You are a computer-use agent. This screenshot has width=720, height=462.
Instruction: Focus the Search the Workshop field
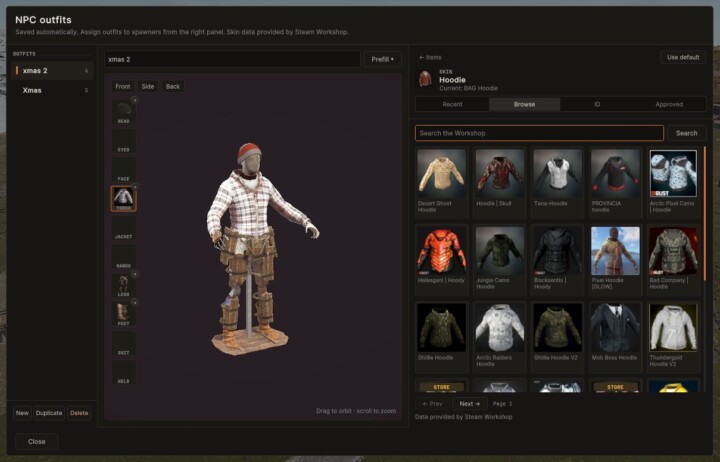pyautogui.click(x=539, y=133)
